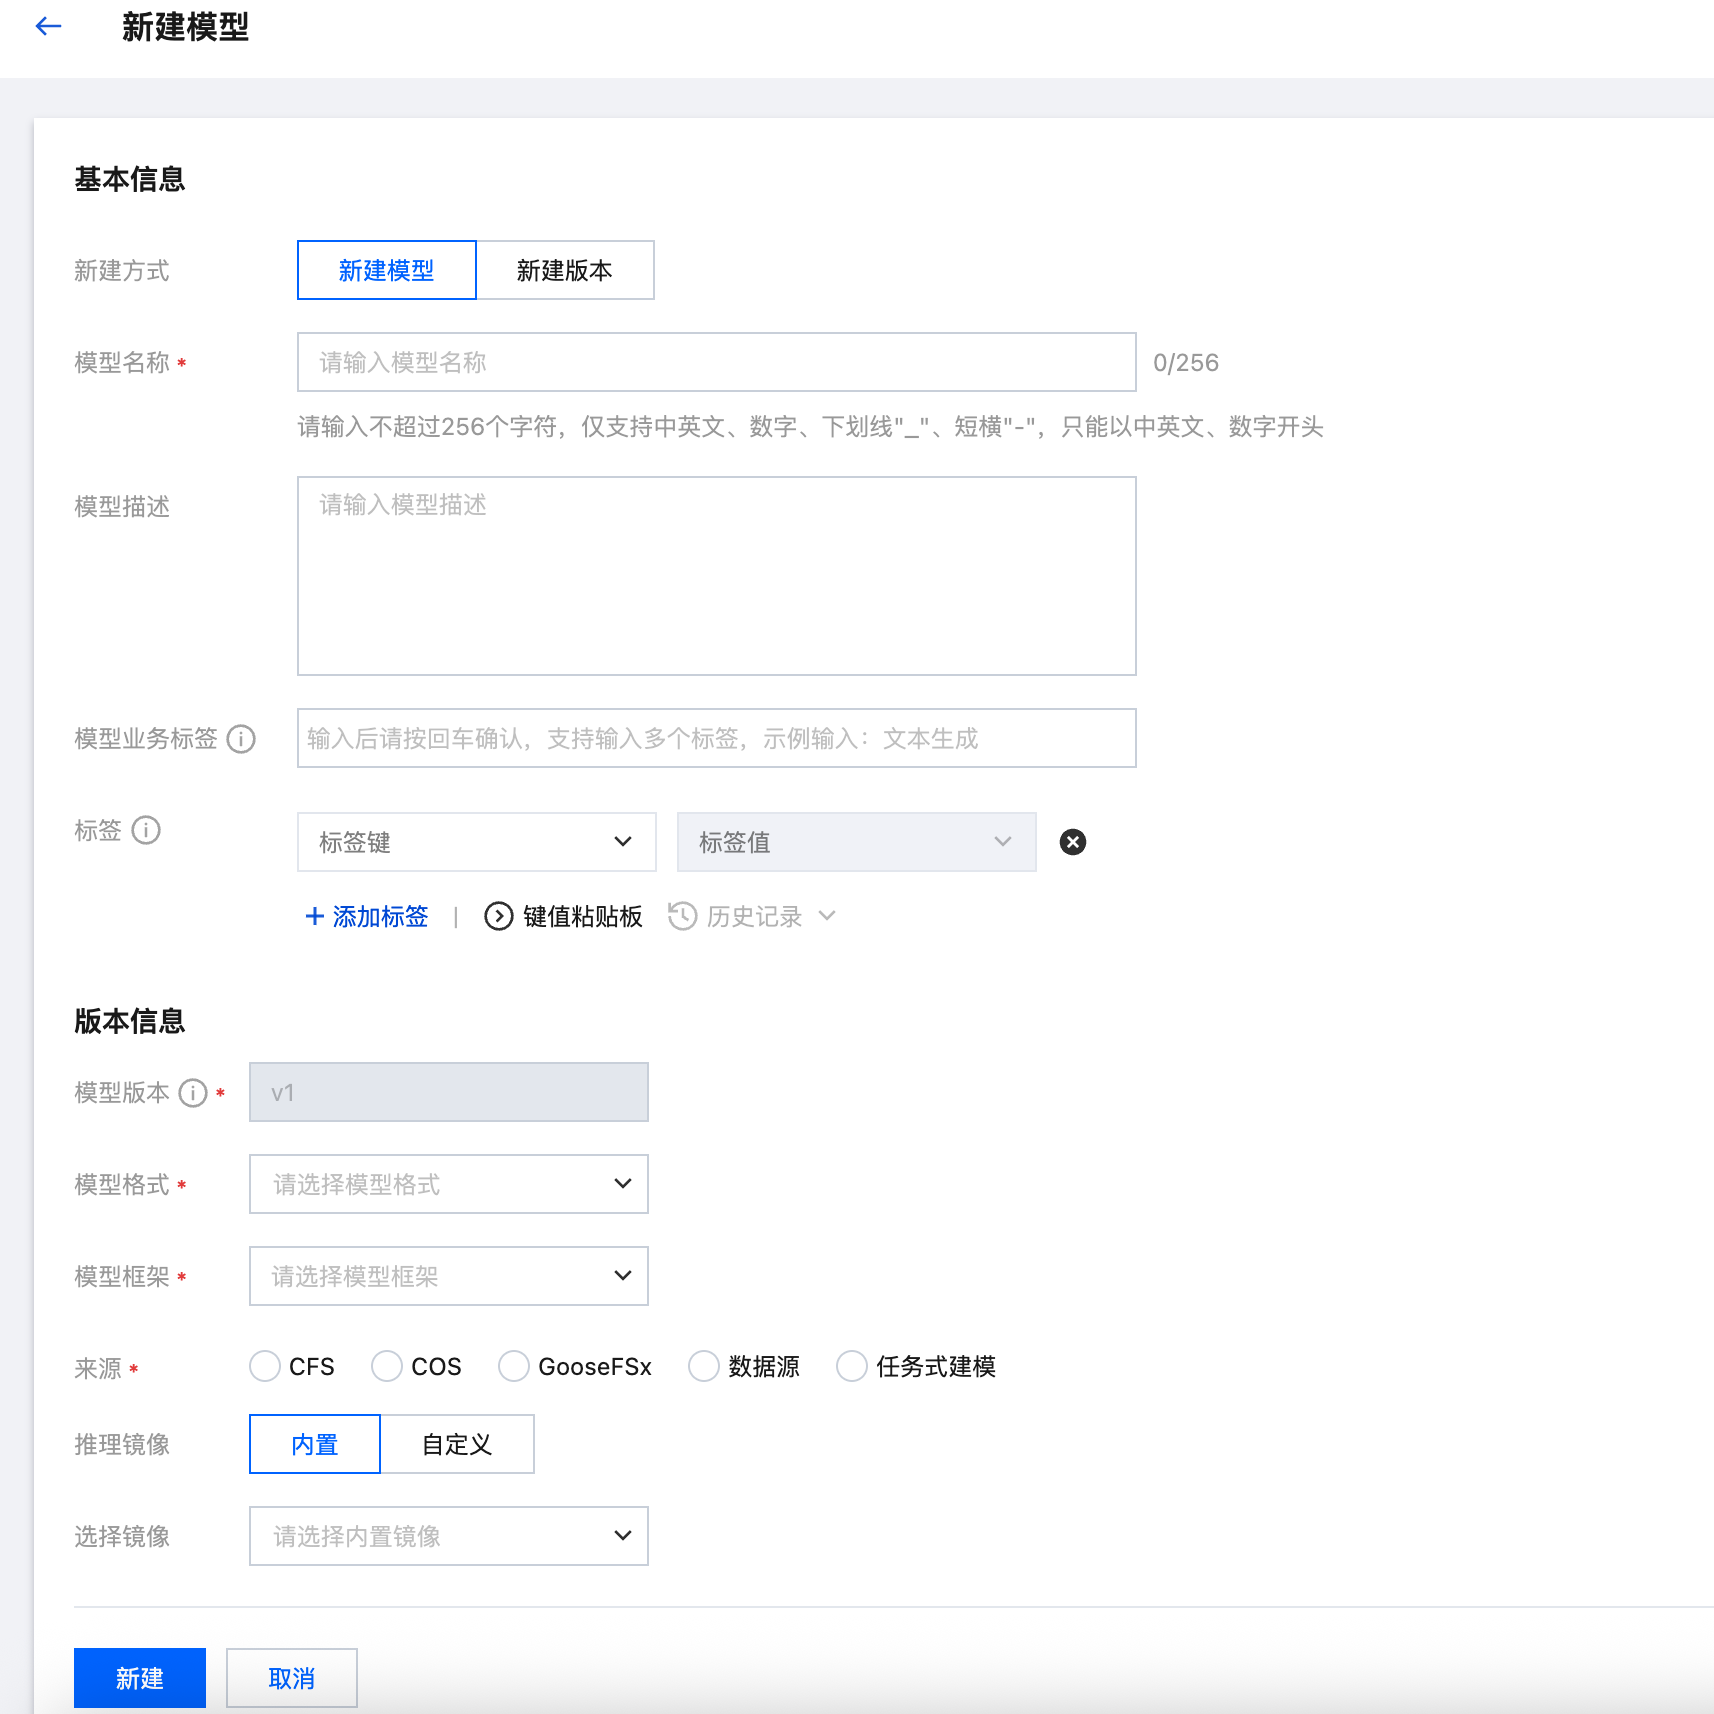1714x1714 pixels.
Task: Click the 取消 button
Action: pos(291,1678)
